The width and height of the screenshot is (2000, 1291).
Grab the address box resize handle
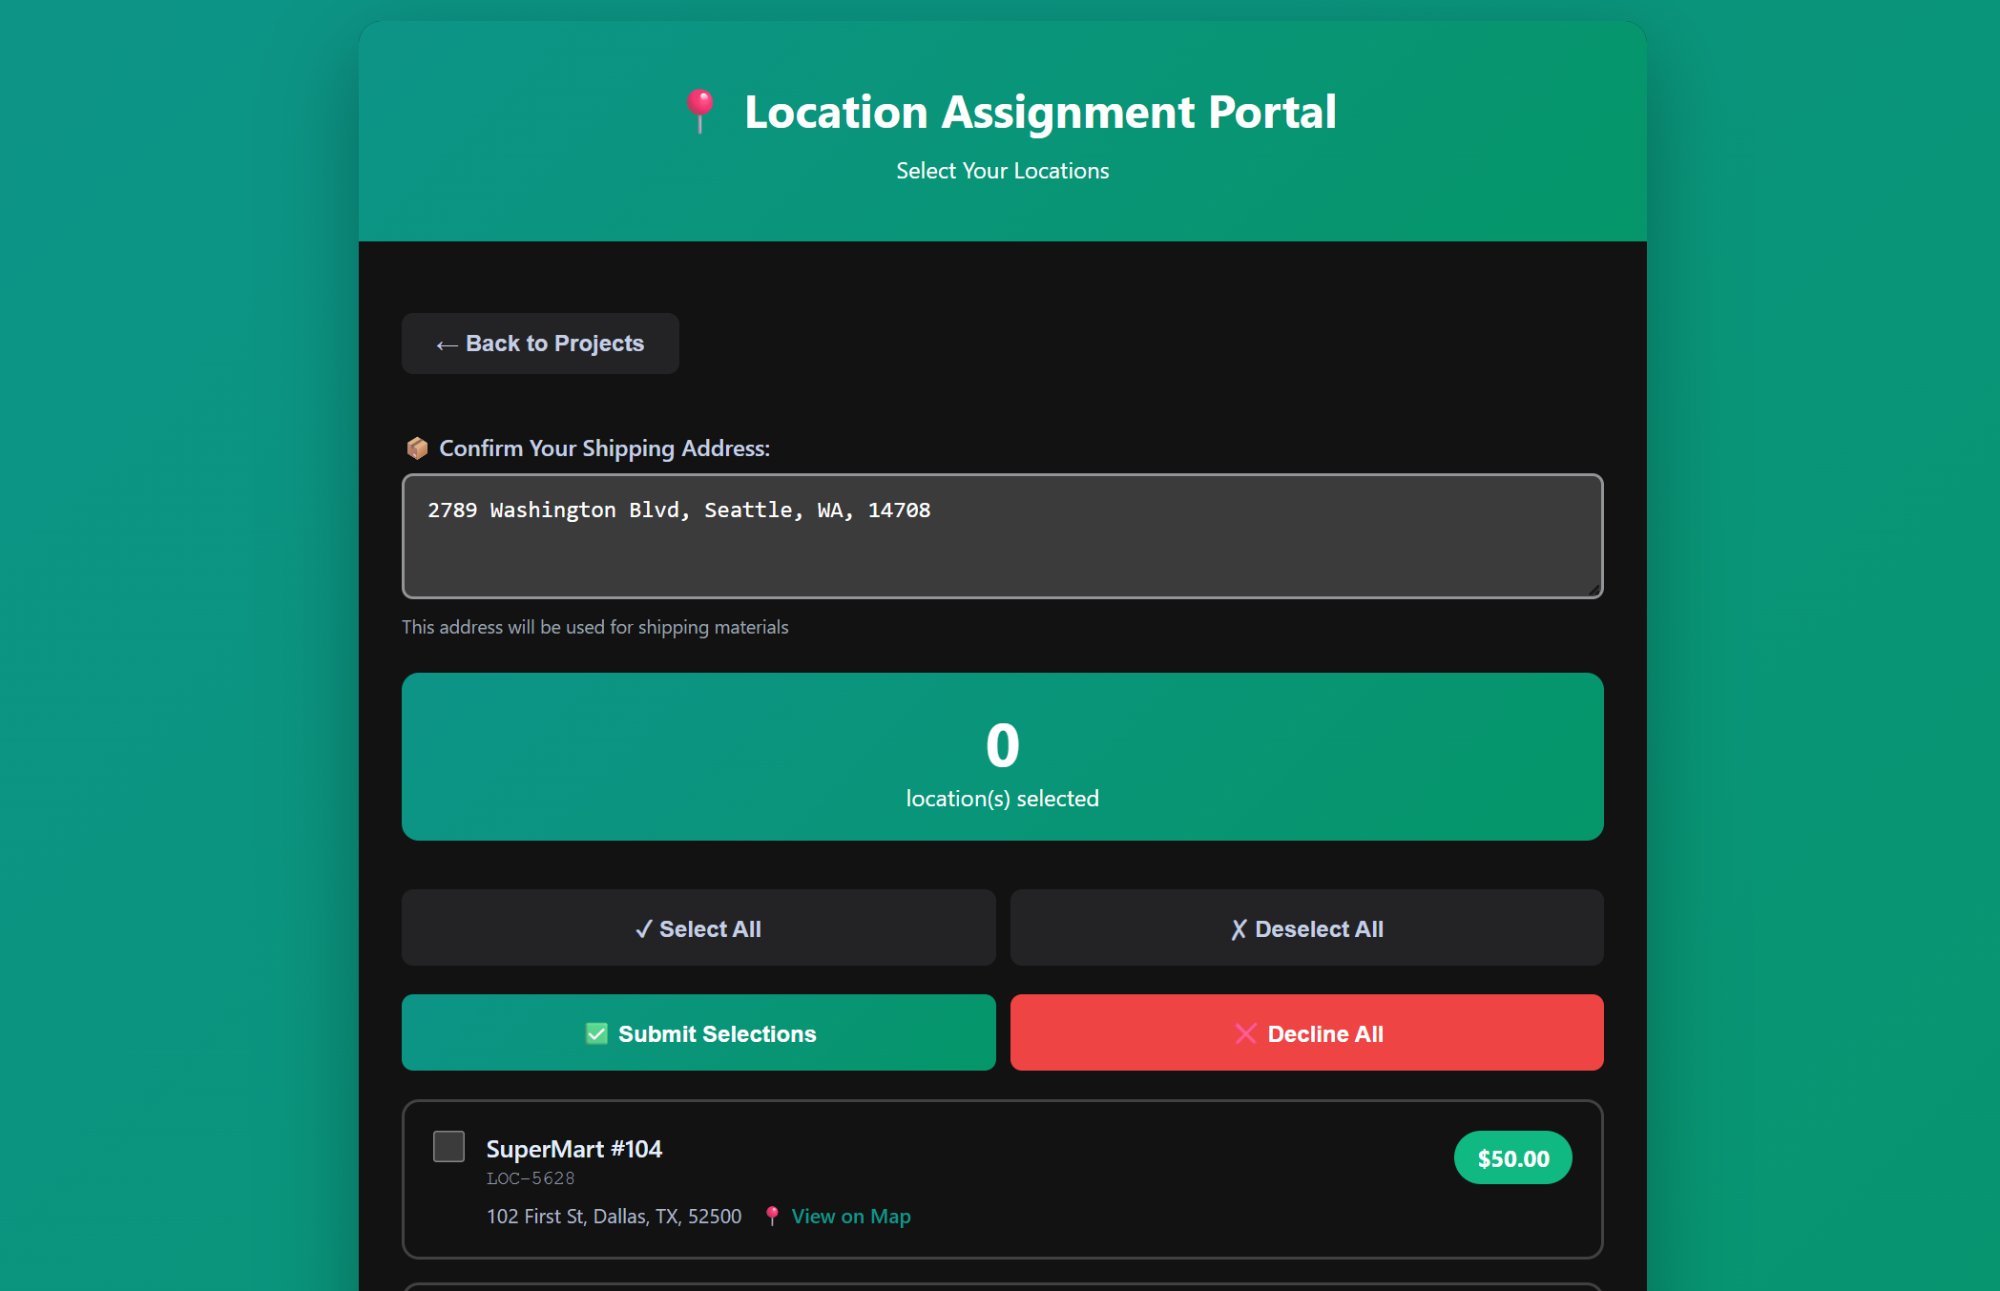point(1593,589)
